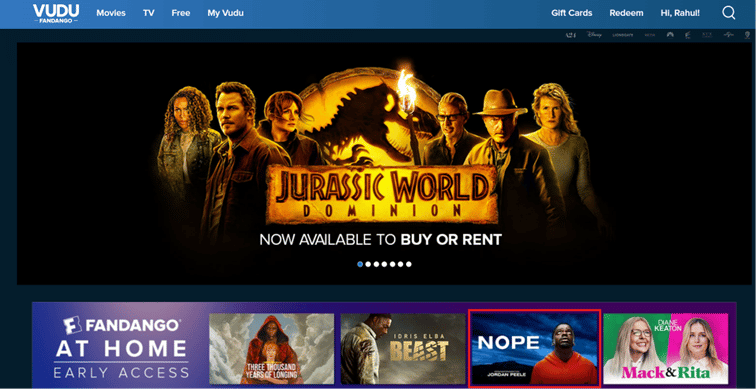Go to the Free section

click(x=181, y=13)
